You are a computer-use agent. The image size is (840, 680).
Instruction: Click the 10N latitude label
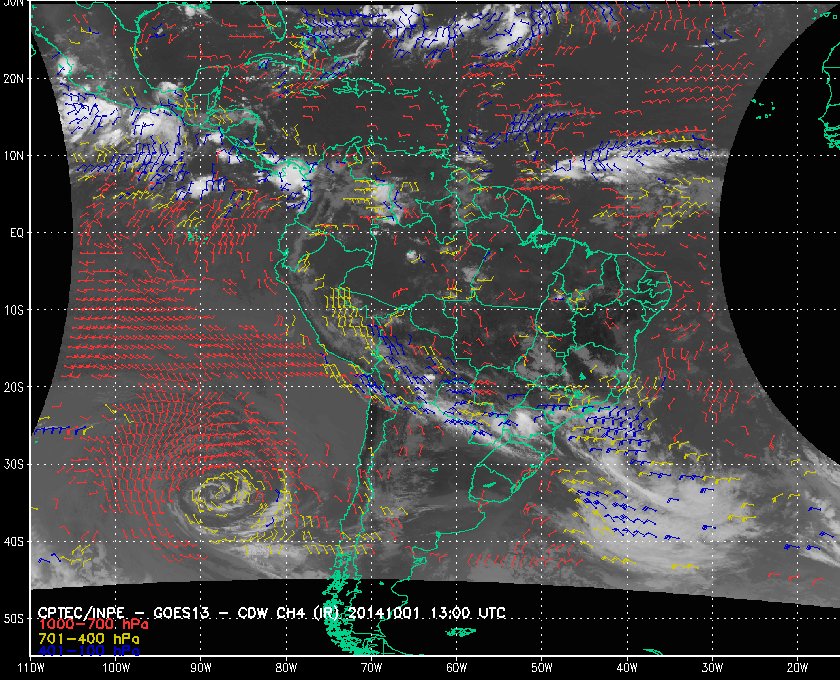(x=14, y=156)
